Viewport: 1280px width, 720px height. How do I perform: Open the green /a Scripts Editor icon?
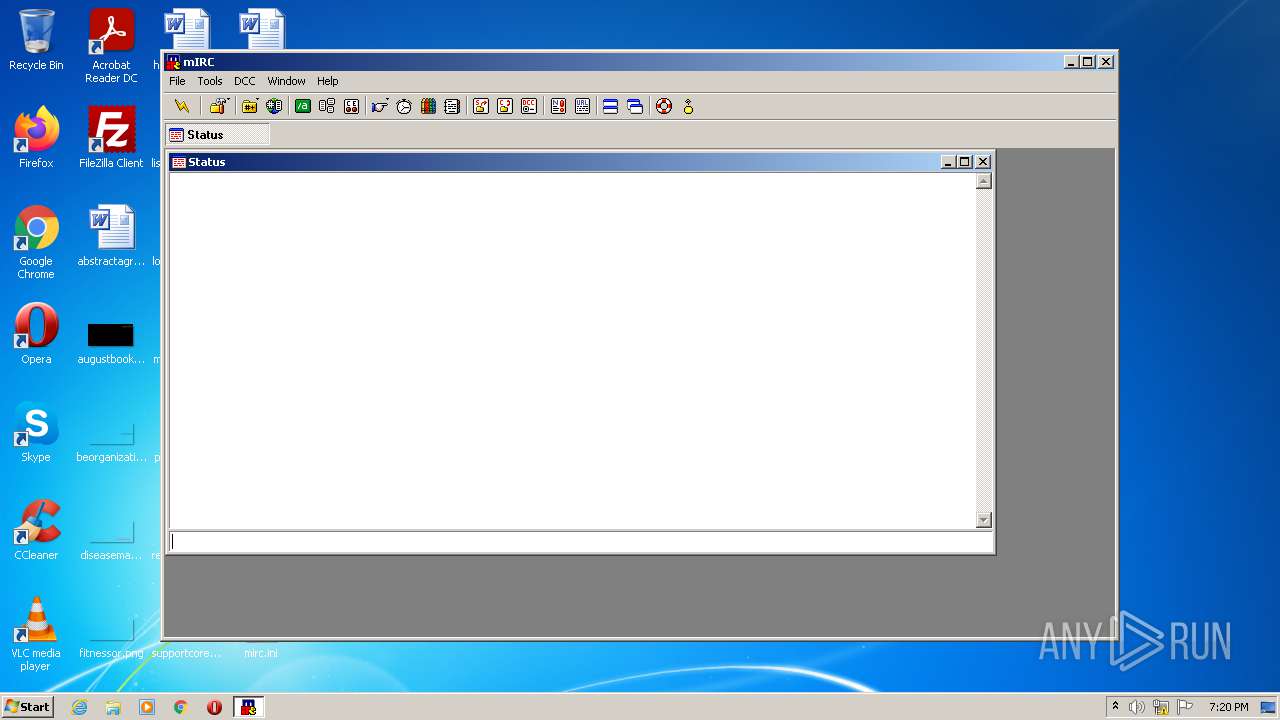tap(303, 106)
